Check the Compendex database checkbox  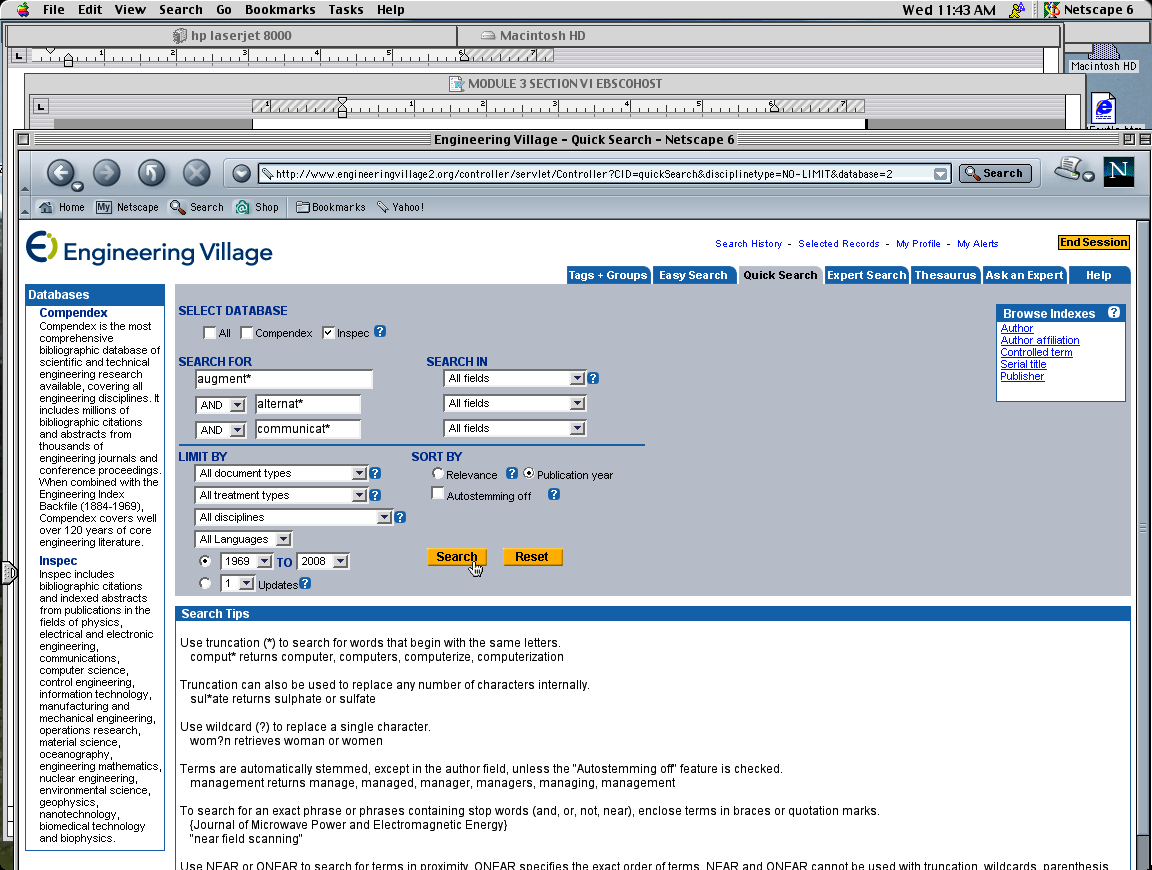(x=247, y=333)
